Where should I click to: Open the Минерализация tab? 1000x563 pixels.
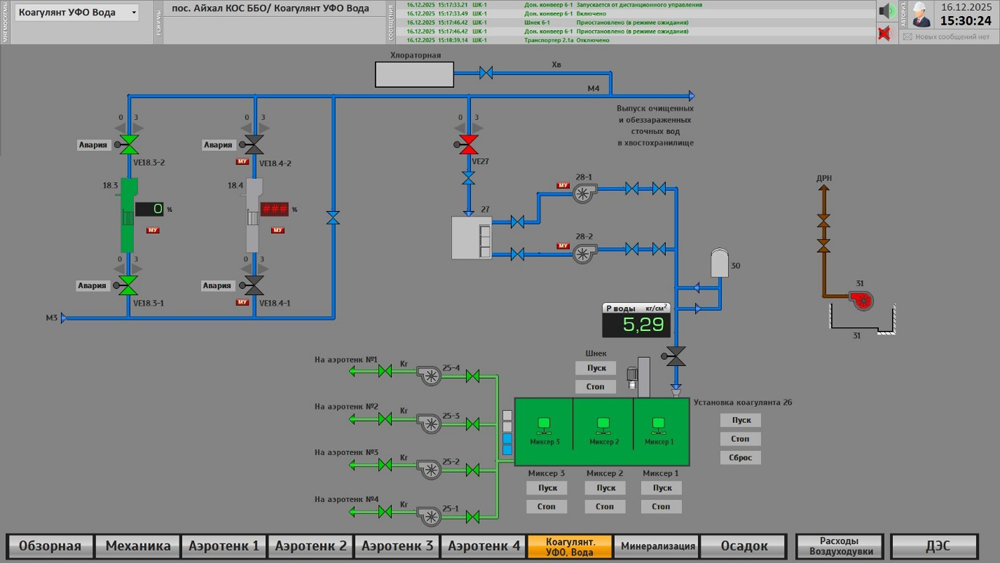point(657,546)
